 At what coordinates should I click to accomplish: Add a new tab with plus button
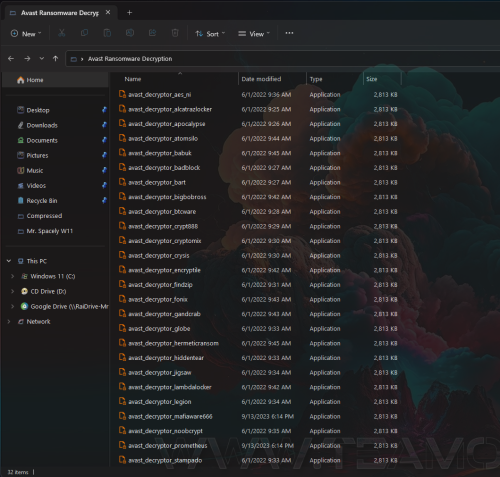tap(130, 13)
